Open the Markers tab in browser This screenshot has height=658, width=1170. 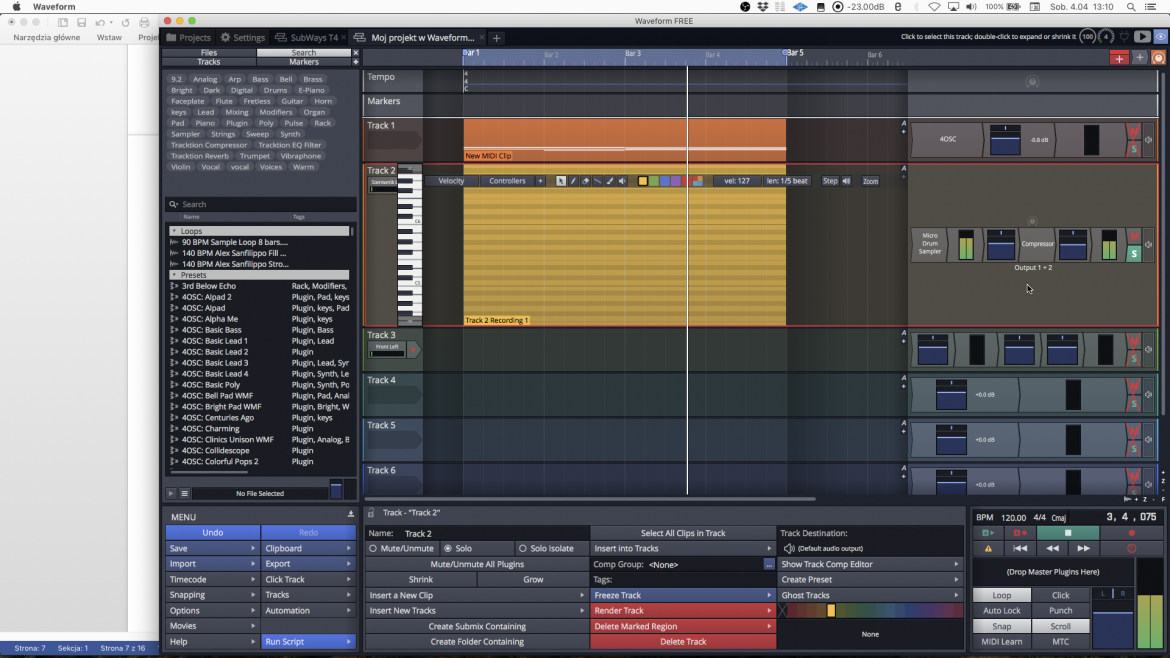point(304,62)
